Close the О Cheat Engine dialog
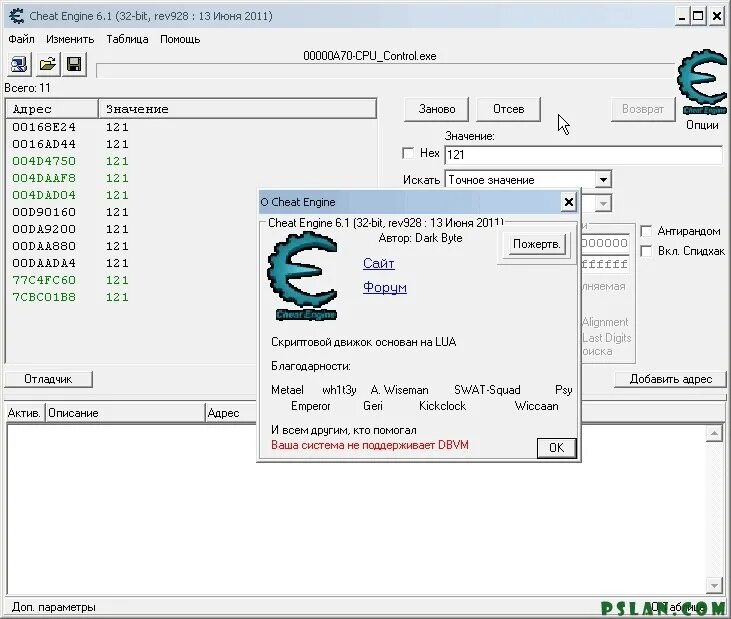Viewport: 731px width, 619px height. (x=569, y=202)
